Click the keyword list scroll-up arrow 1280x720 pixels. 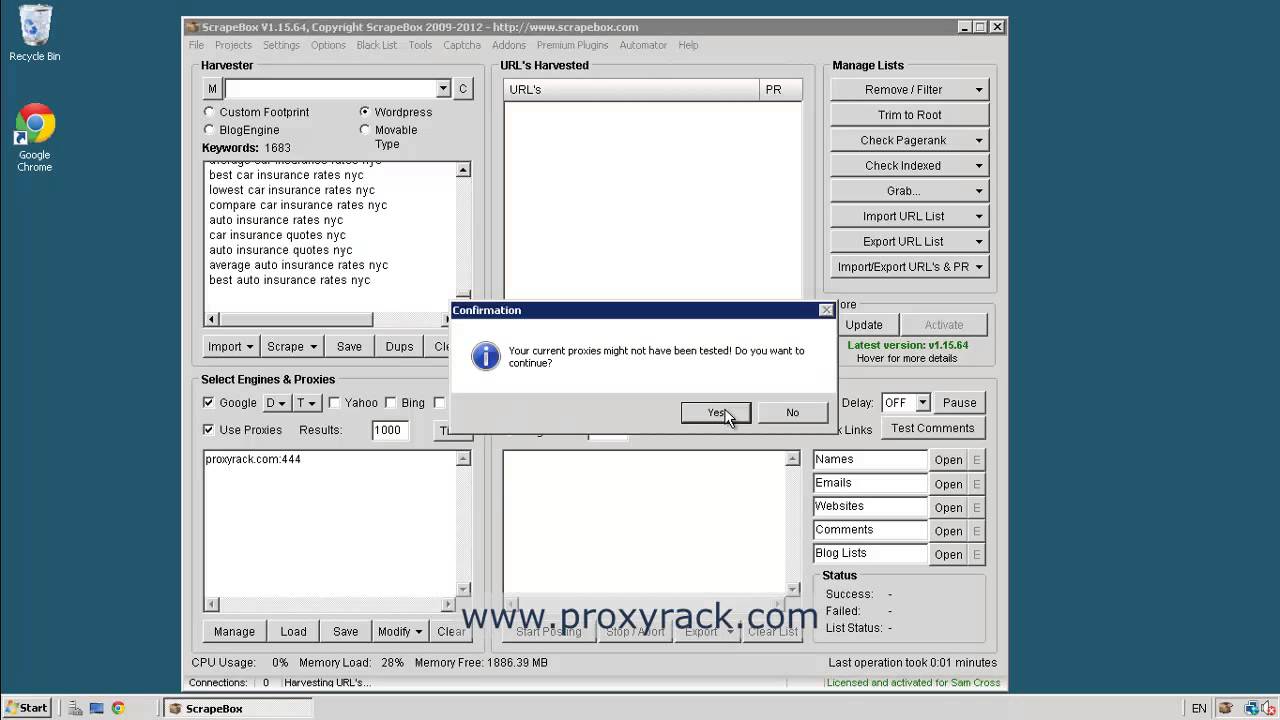463,170
